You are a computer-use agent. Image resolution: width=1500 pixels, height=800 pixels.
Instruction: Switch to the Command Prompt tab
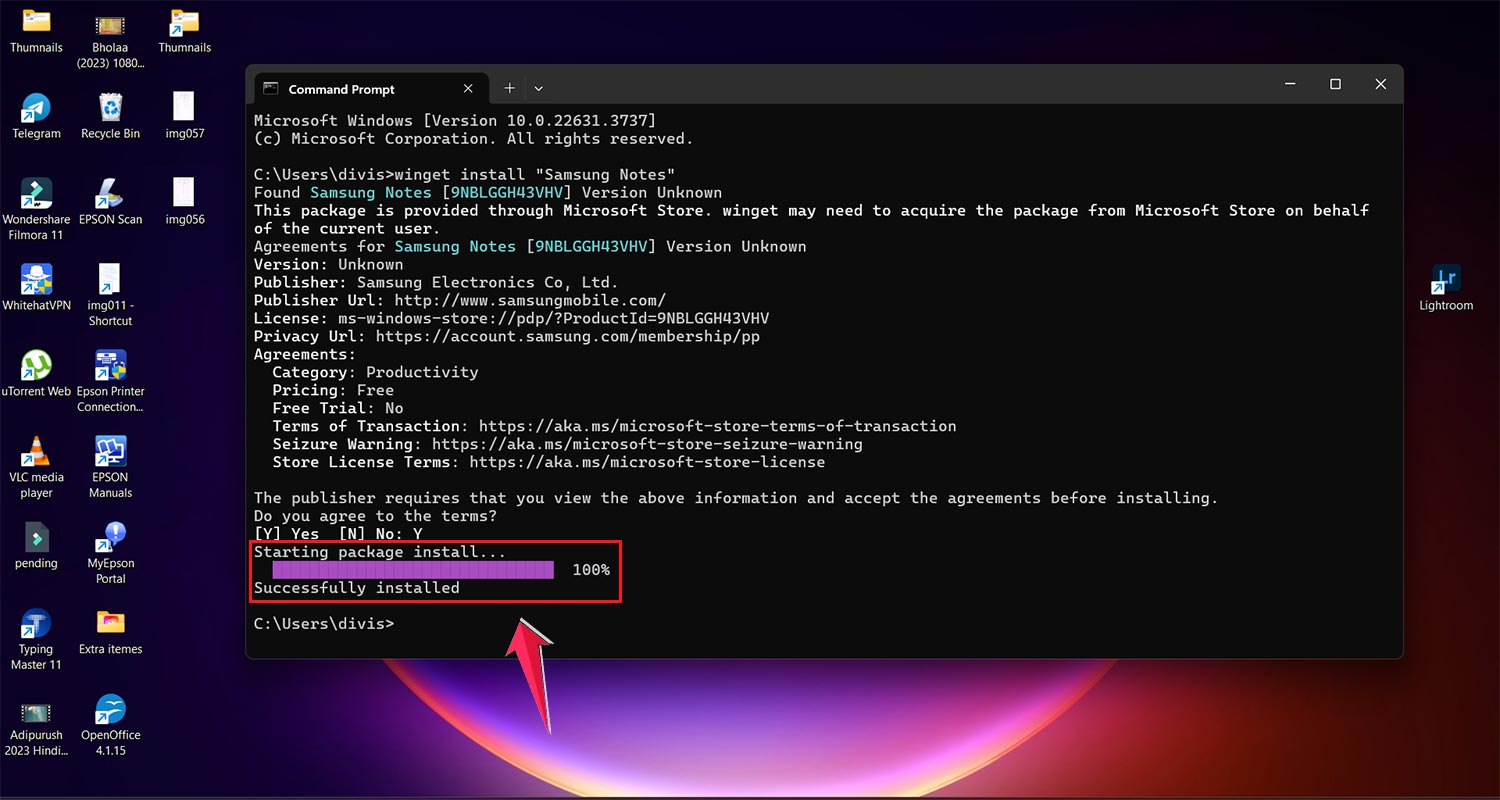click(343, 88)
